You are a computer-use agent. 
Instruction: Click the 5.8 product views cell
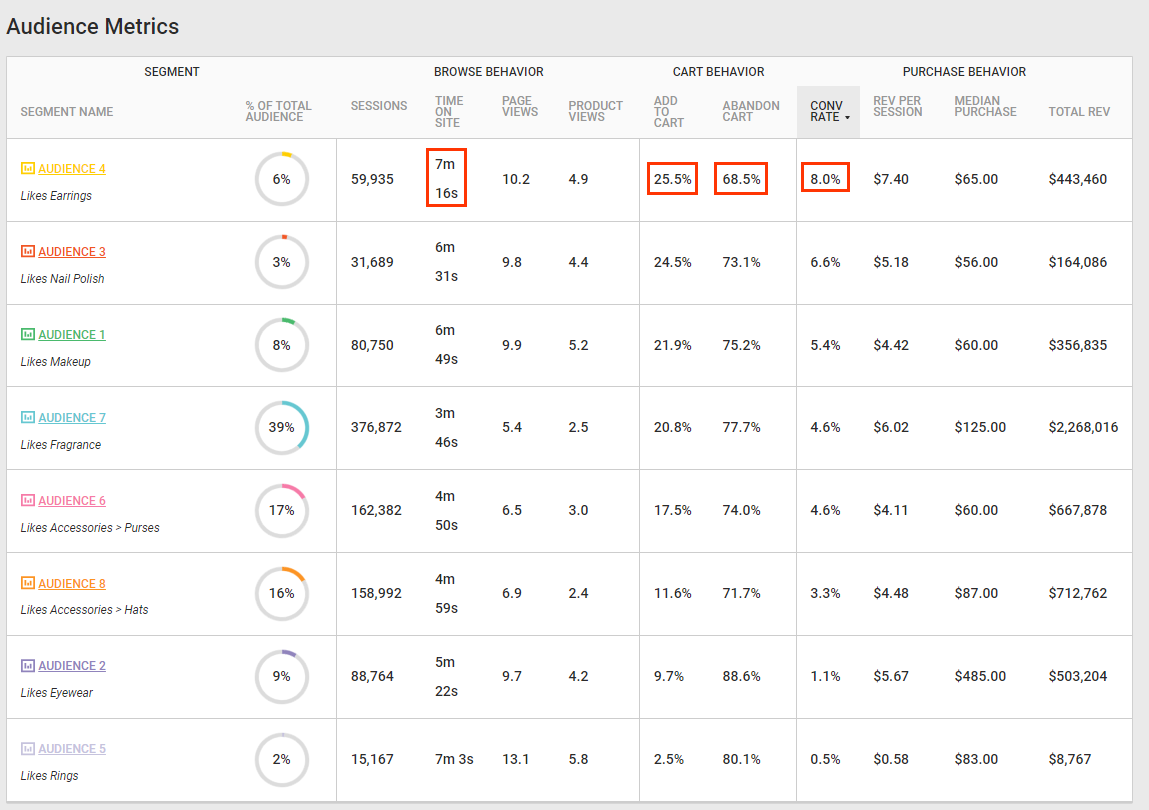click(578, 759)
